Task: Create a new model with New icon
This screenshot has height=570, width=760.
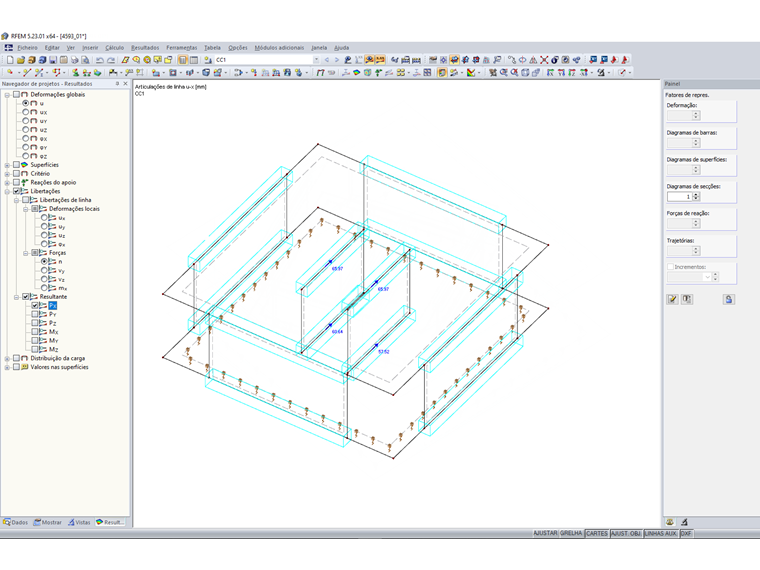Action: coord(10,60)
